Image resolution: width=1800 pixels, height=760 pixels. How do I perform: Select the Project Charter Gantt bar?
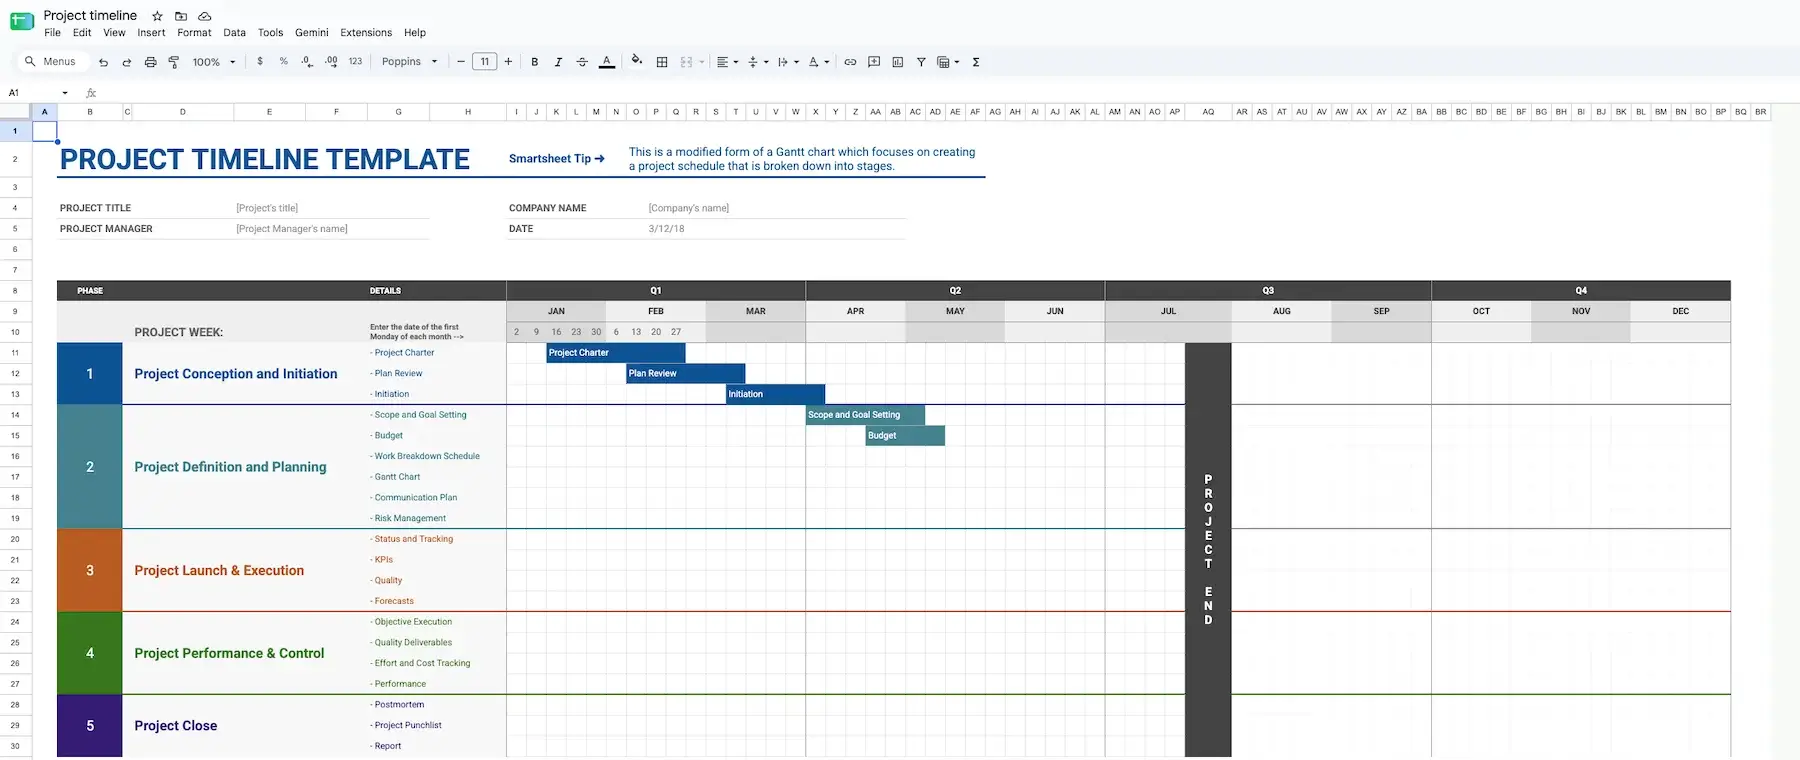tap(616, 353)
